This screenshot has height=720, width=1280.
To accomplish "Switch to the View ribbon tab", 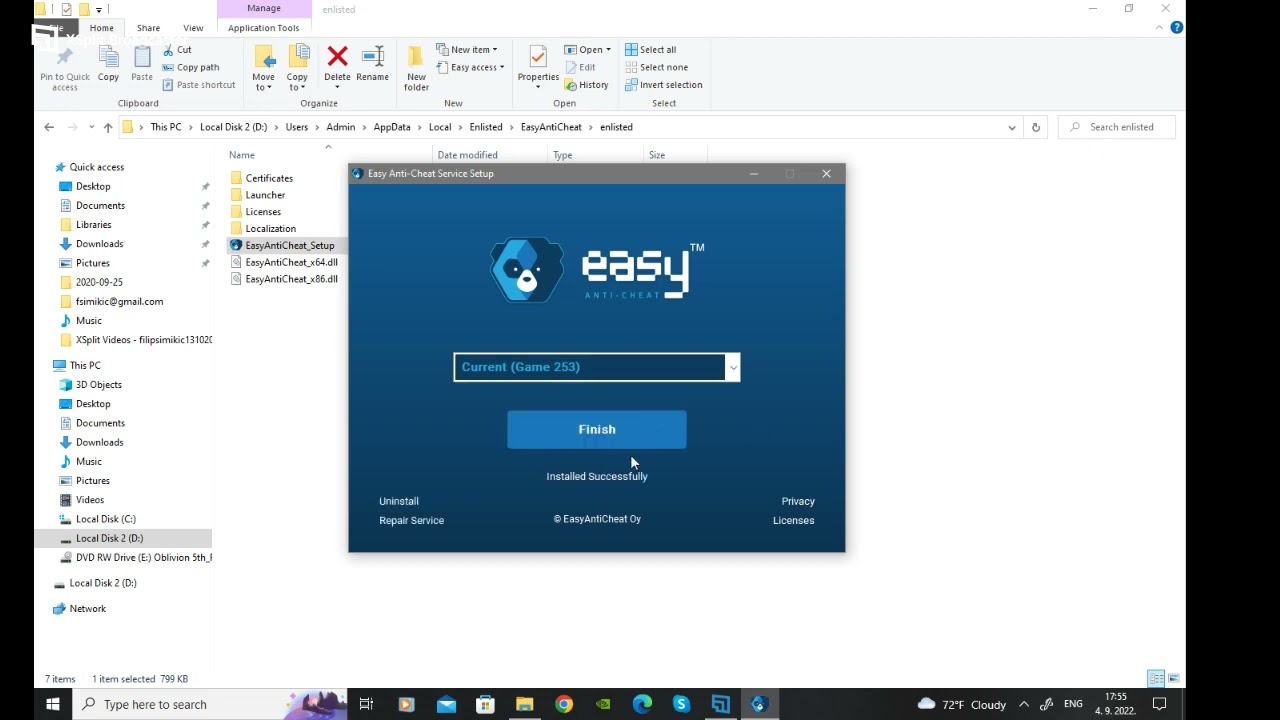I will (x=193, y=28).
